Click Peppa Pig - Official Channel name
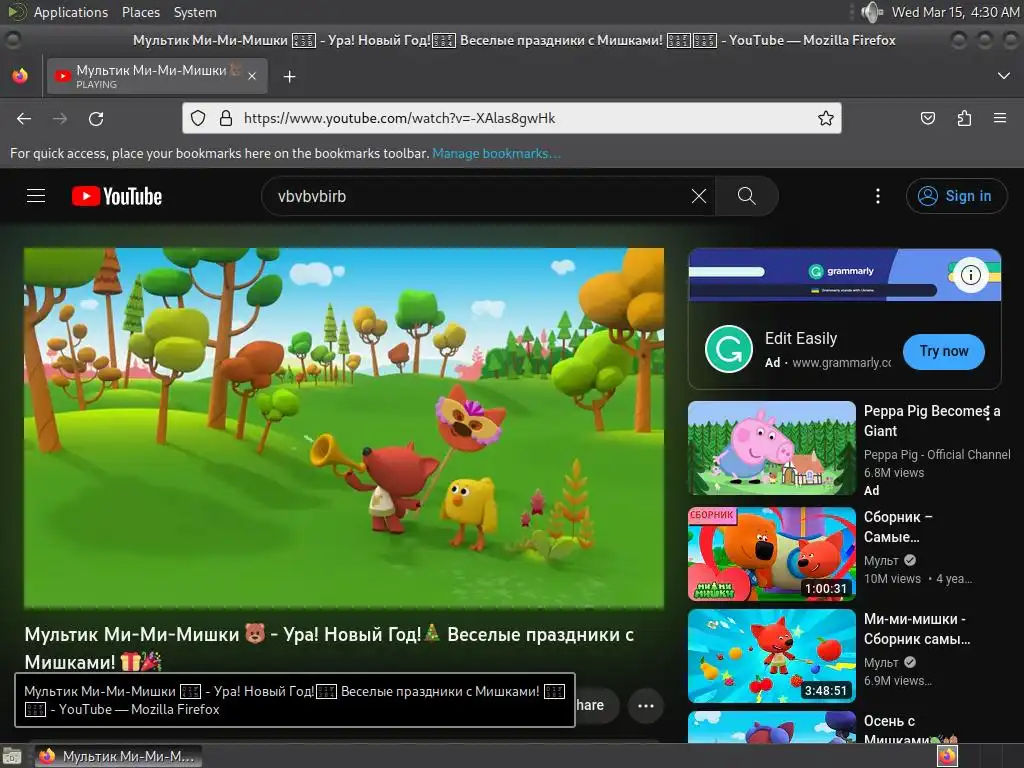This screenshot has width=1024, height=768. click(936, 455)
